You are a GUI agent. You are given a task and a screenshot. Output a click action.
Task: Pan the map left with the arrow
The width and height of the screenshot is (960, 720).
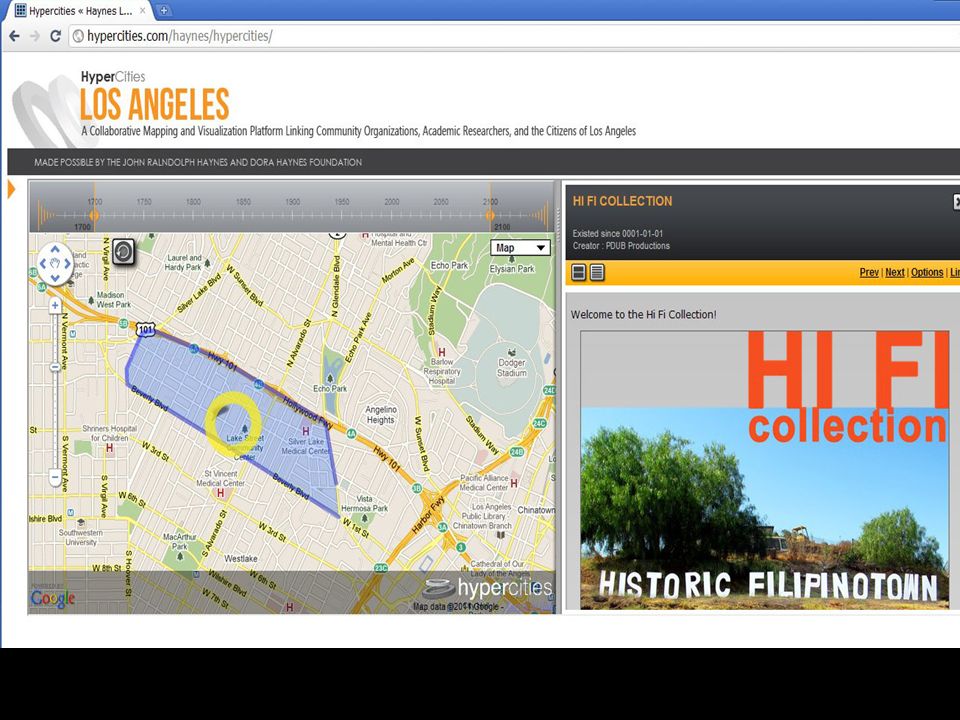click(42, 264)
